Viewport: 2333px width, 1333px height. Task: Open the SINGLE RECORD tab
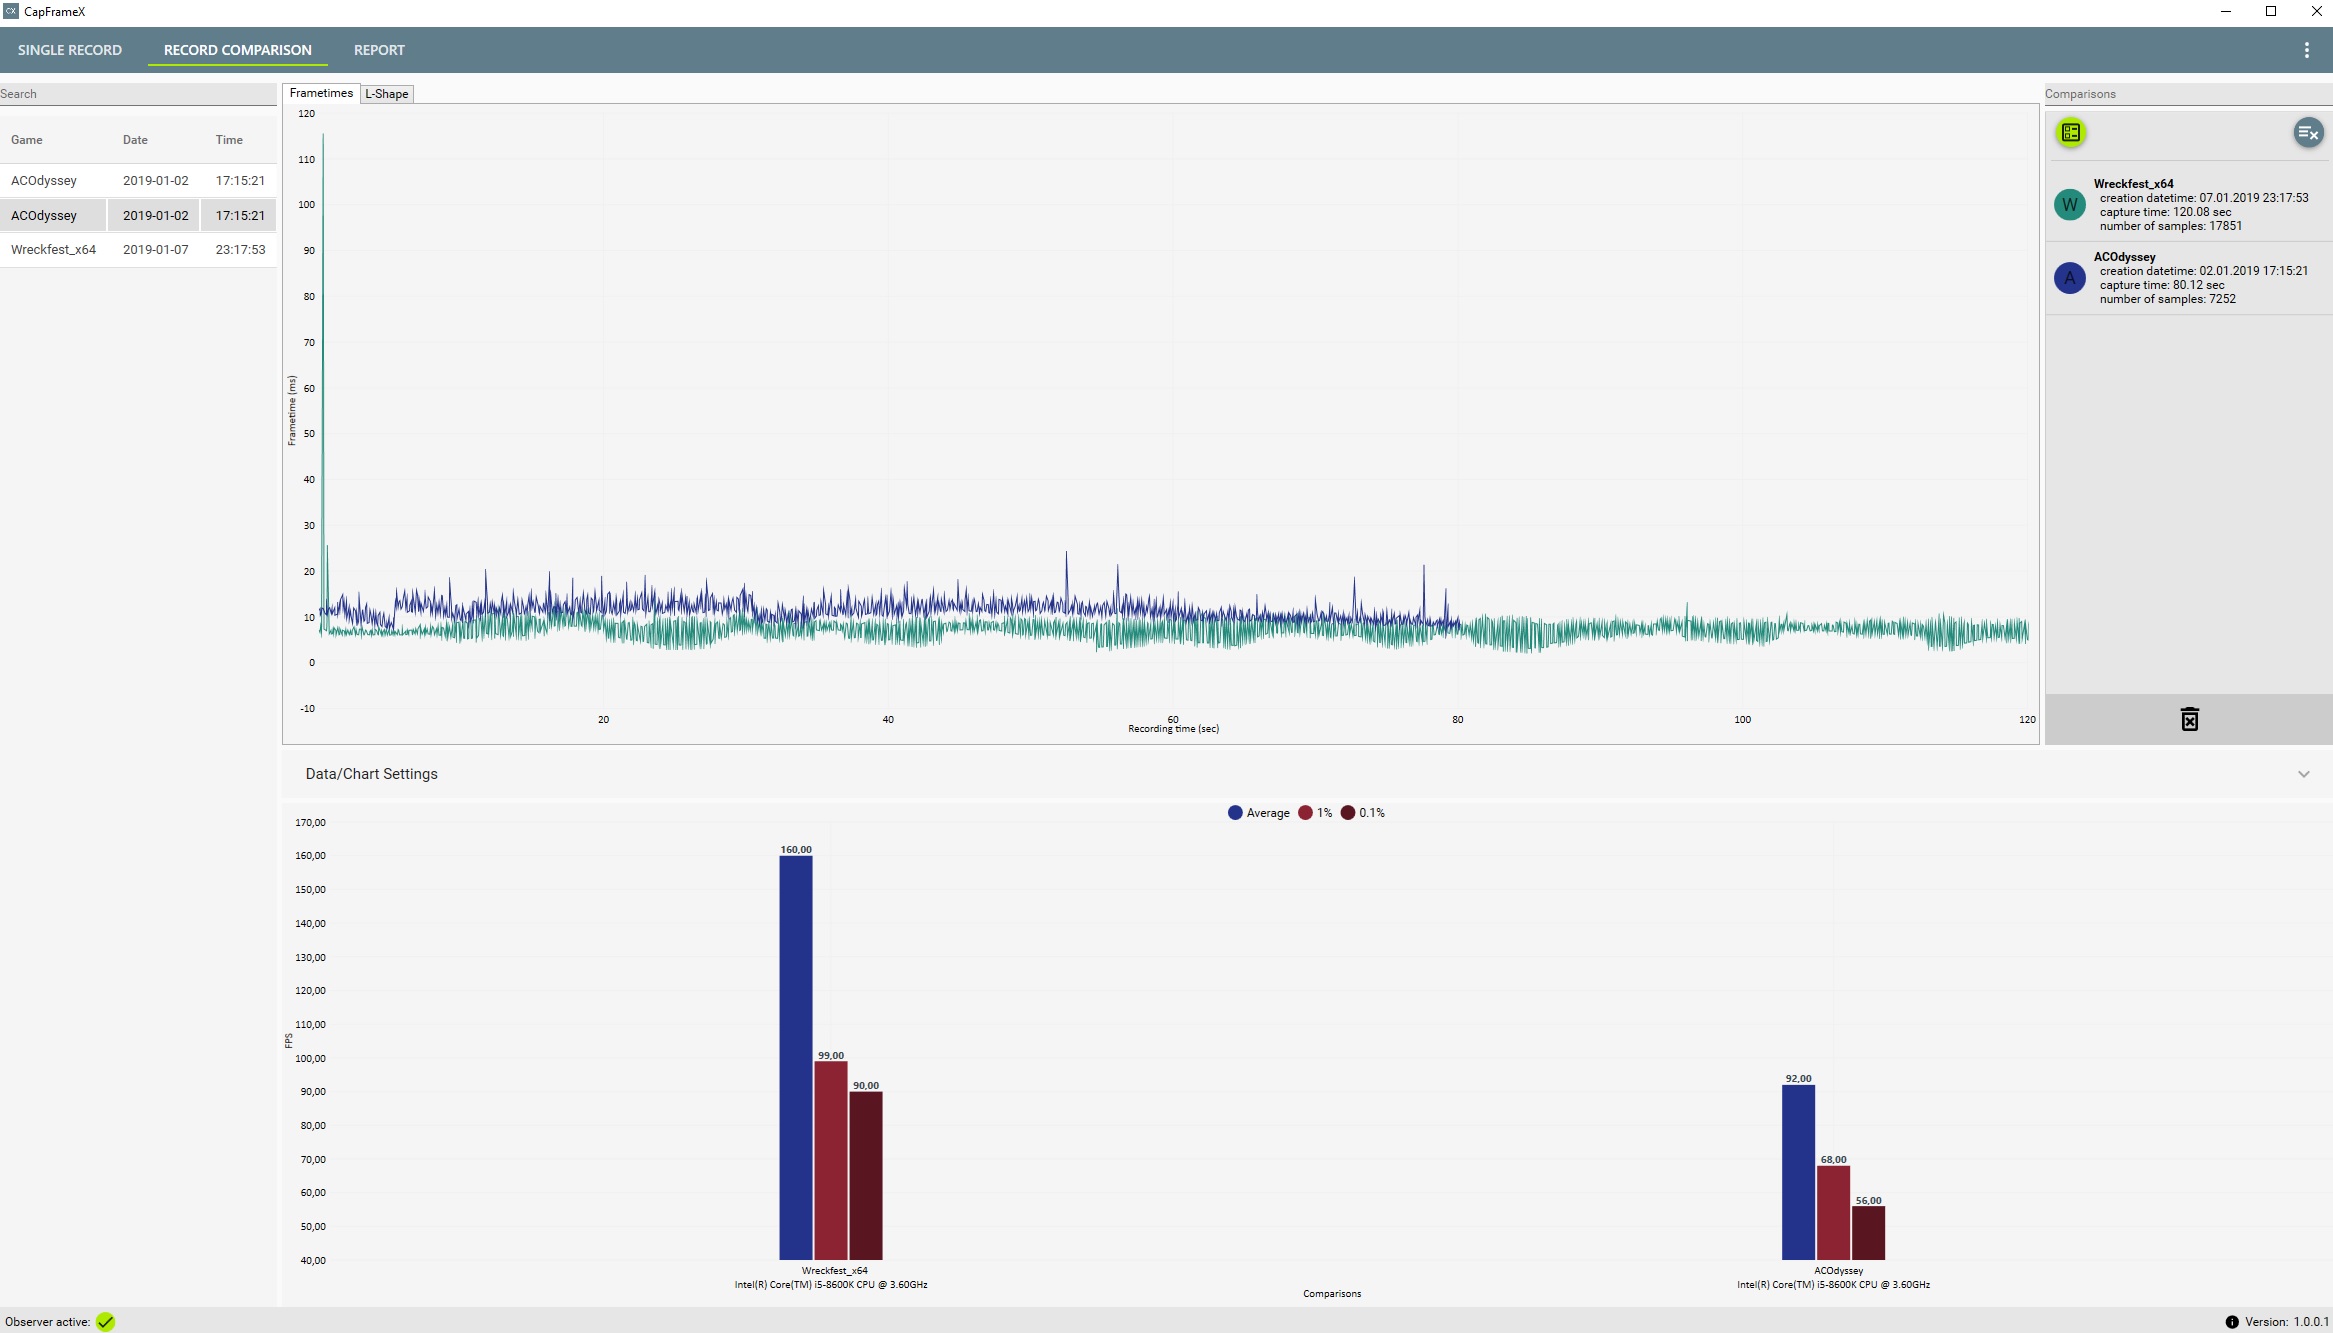(x=70, y=50)
